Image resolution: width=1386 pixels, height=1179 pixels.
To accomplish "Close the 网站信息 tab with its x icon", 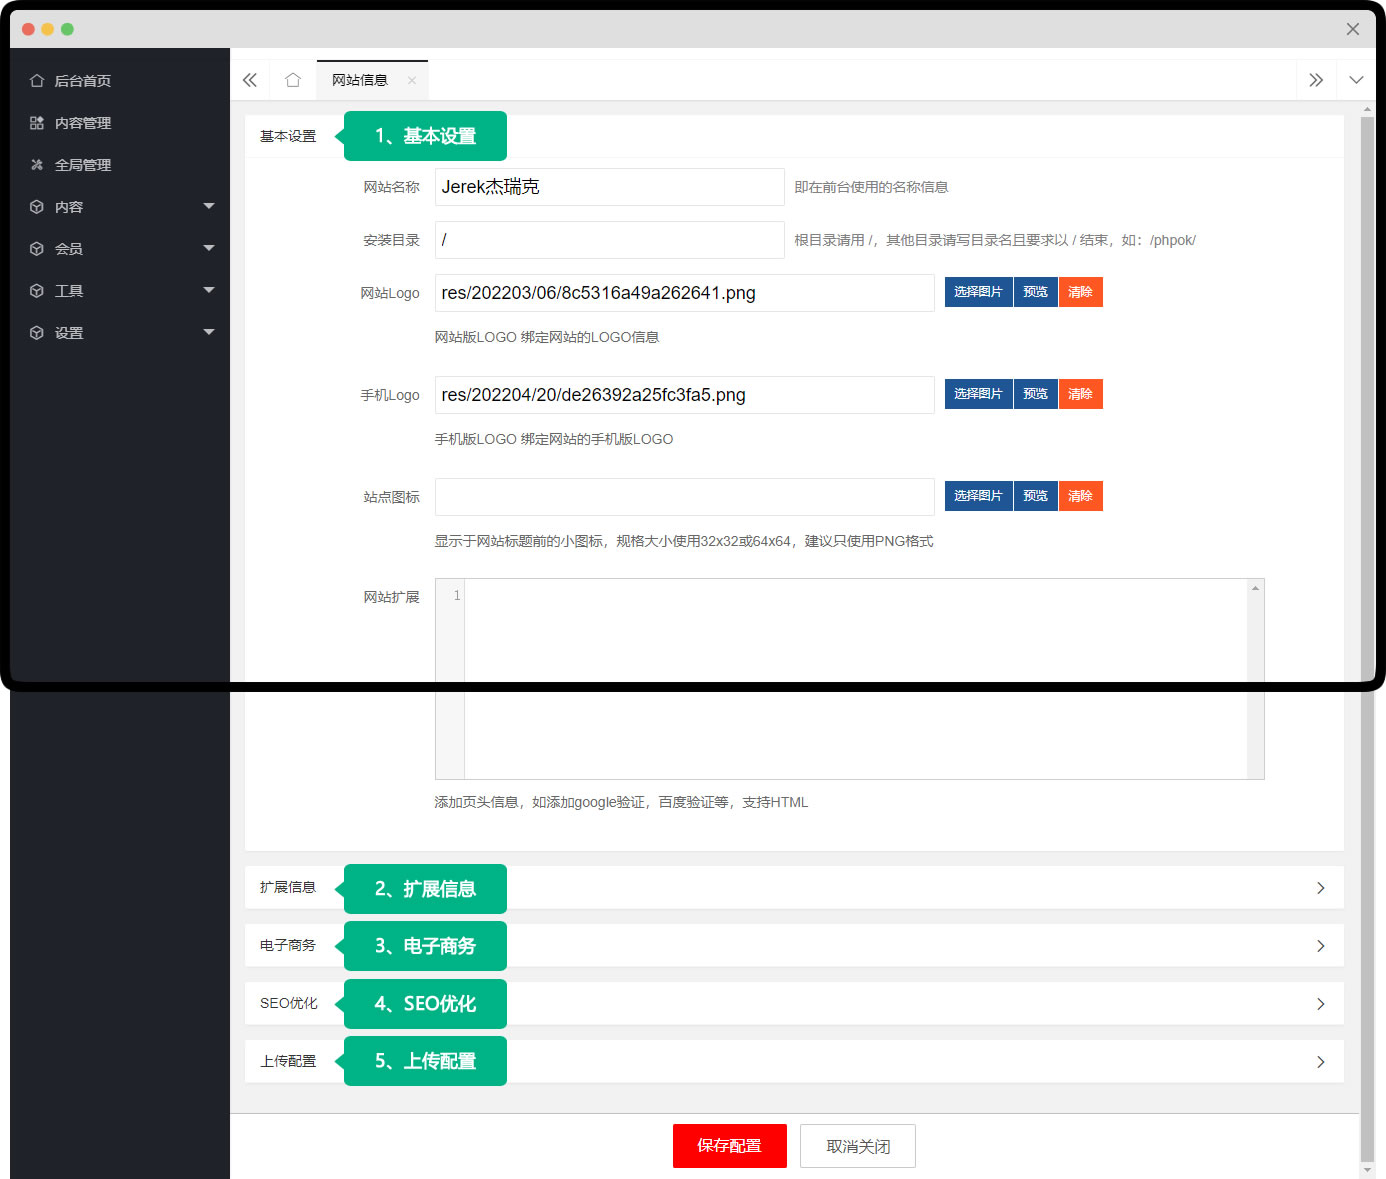I will point(412,80).
